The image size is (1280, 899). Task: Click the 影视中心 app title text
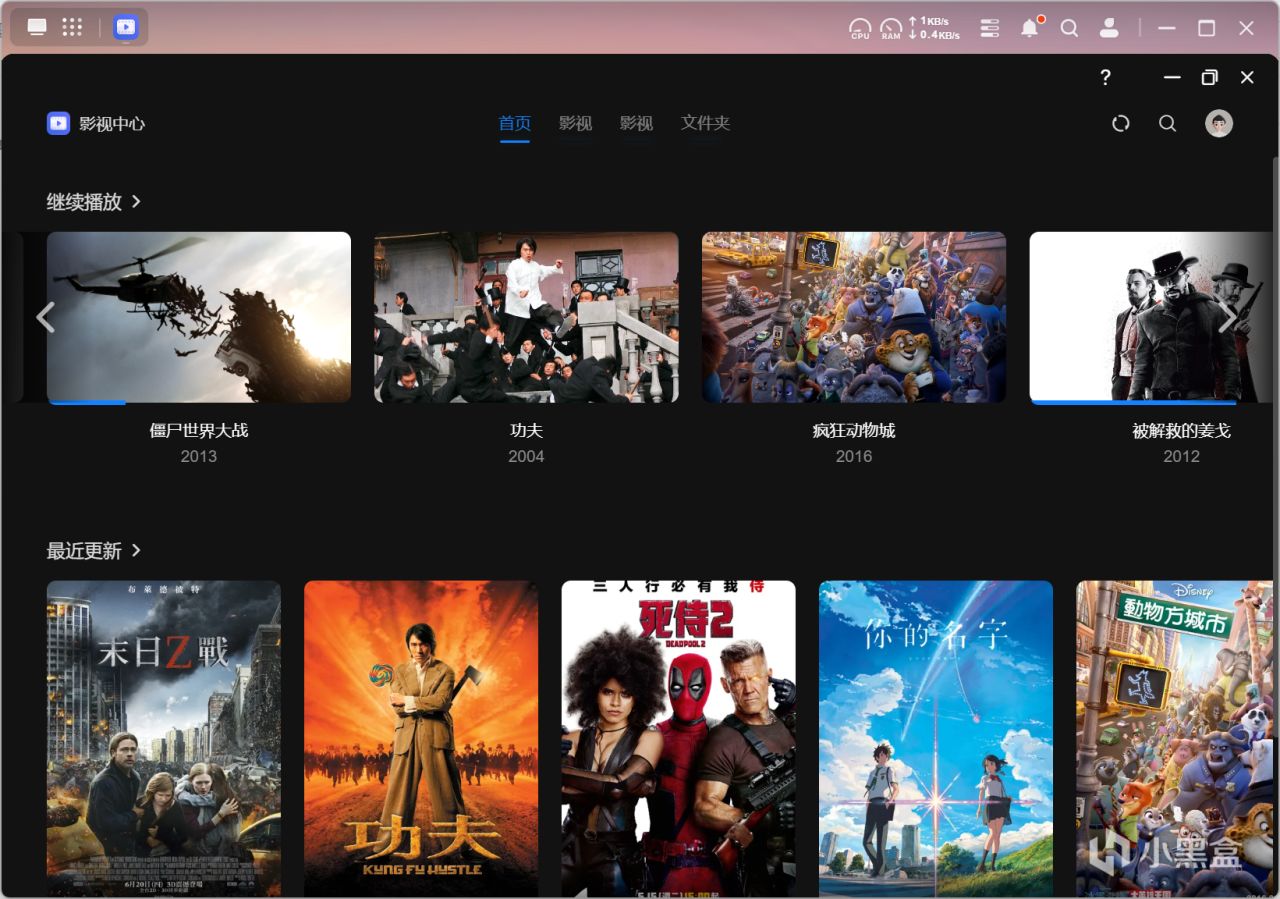pyautogui.click(x=112, y=124)
